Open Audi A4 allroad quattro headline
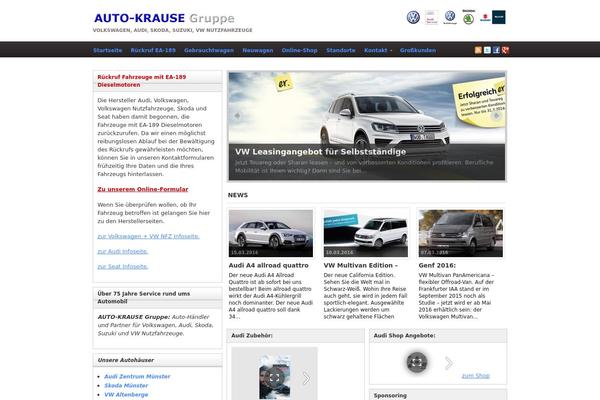 click(269, 265)
